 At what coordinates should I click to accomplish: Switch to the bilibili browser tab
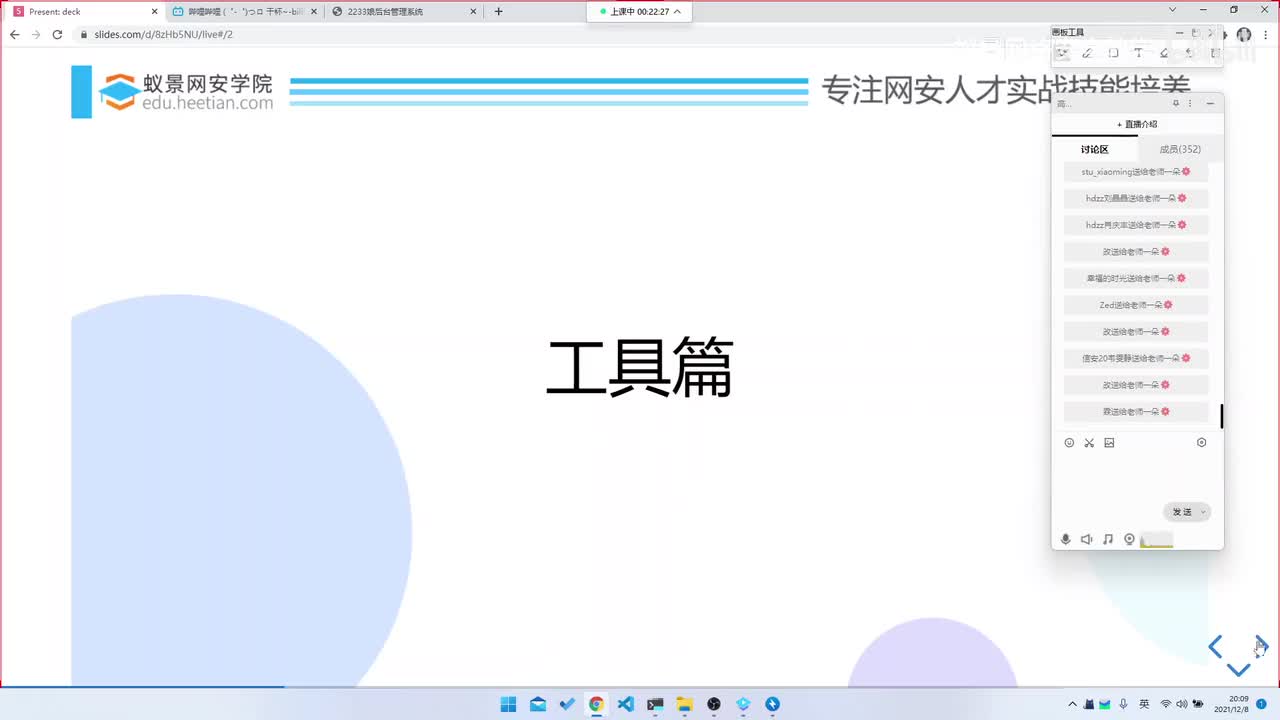click(x=243, y=11)
